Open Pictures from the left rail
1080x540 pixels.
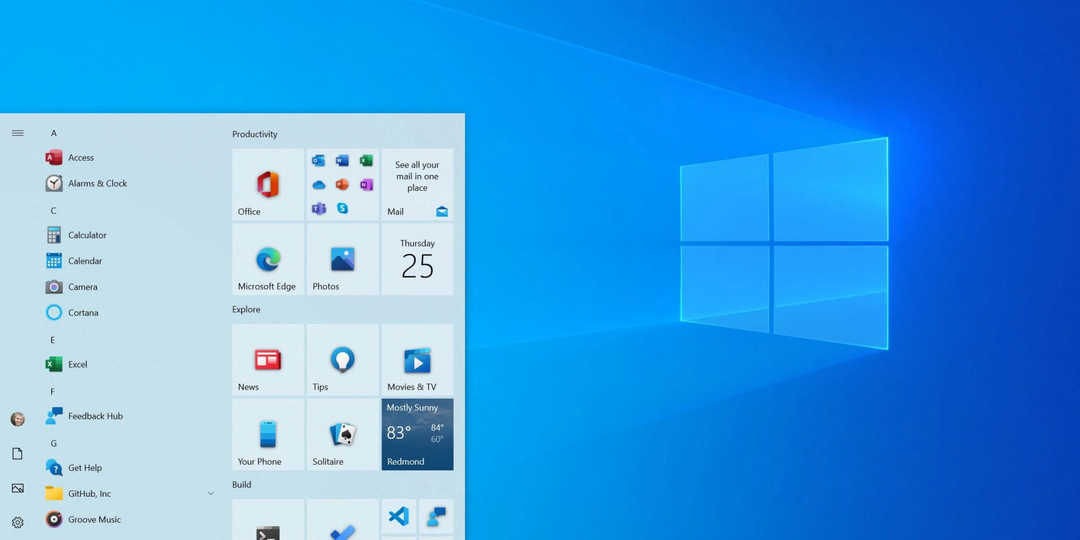[x=17, y=488]
